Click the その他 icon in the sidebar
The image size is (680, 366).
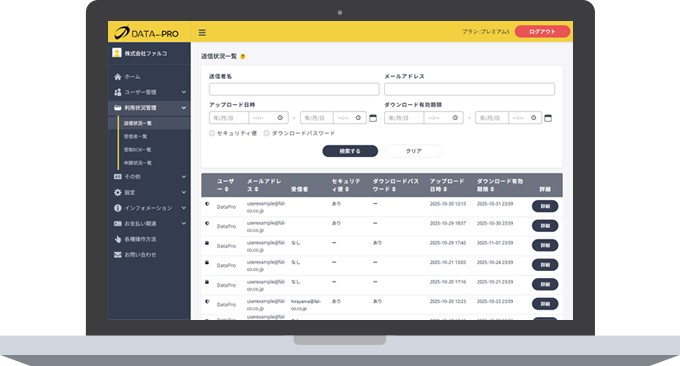coord(118,176)
